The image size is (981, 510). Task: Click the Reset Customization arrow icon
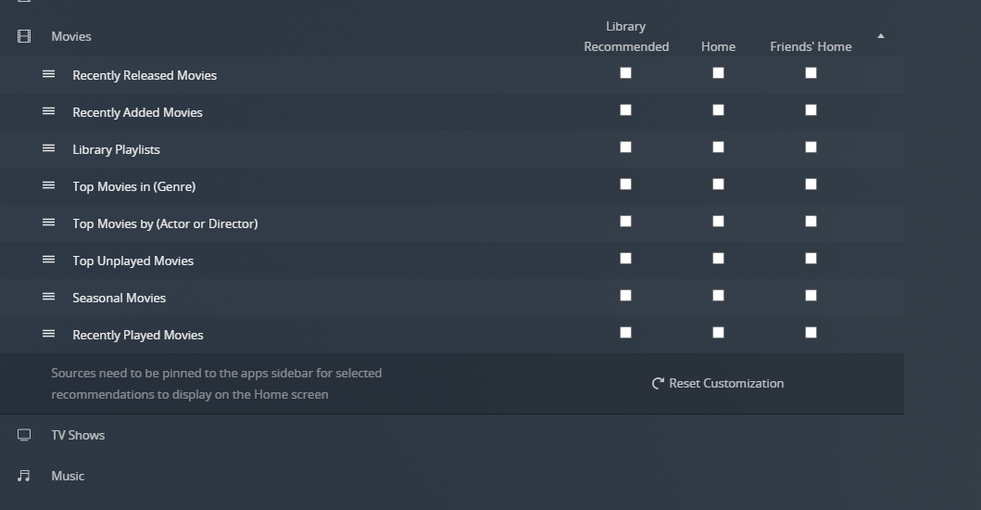[658, 383]
